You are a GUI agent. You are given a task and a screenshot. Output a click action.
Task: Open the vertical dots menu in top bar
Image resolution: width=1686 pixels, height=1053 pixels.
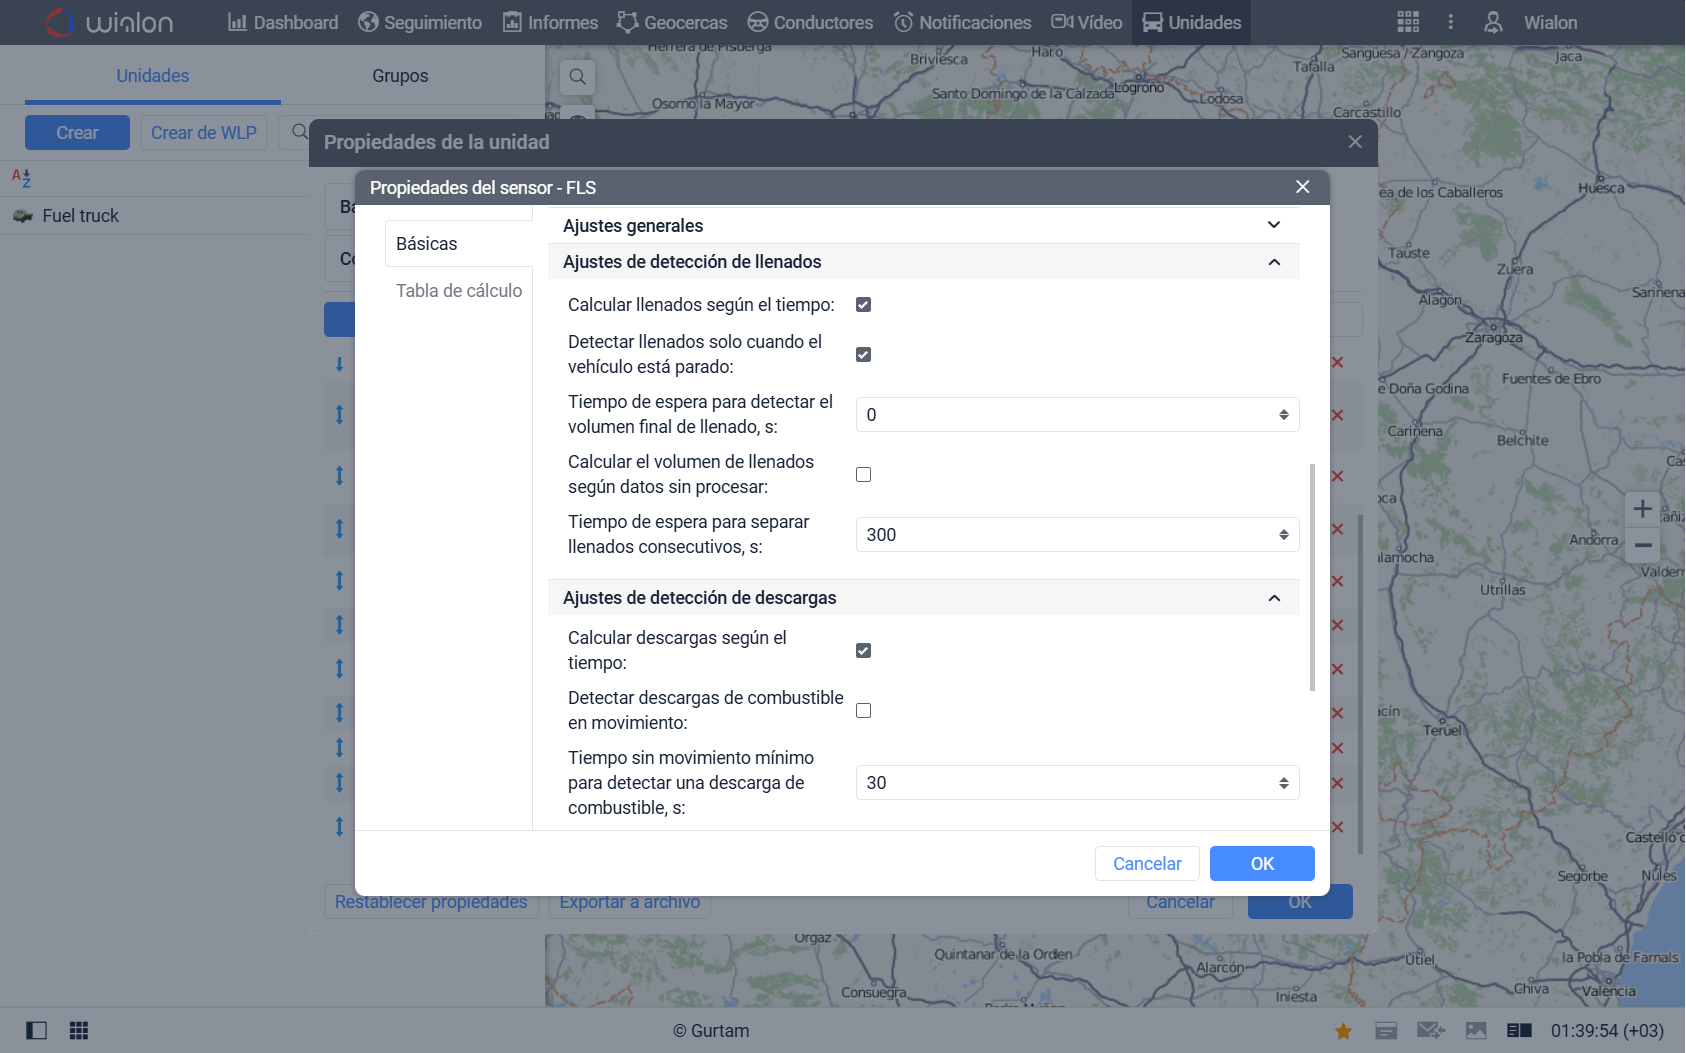pos(1451,22)
